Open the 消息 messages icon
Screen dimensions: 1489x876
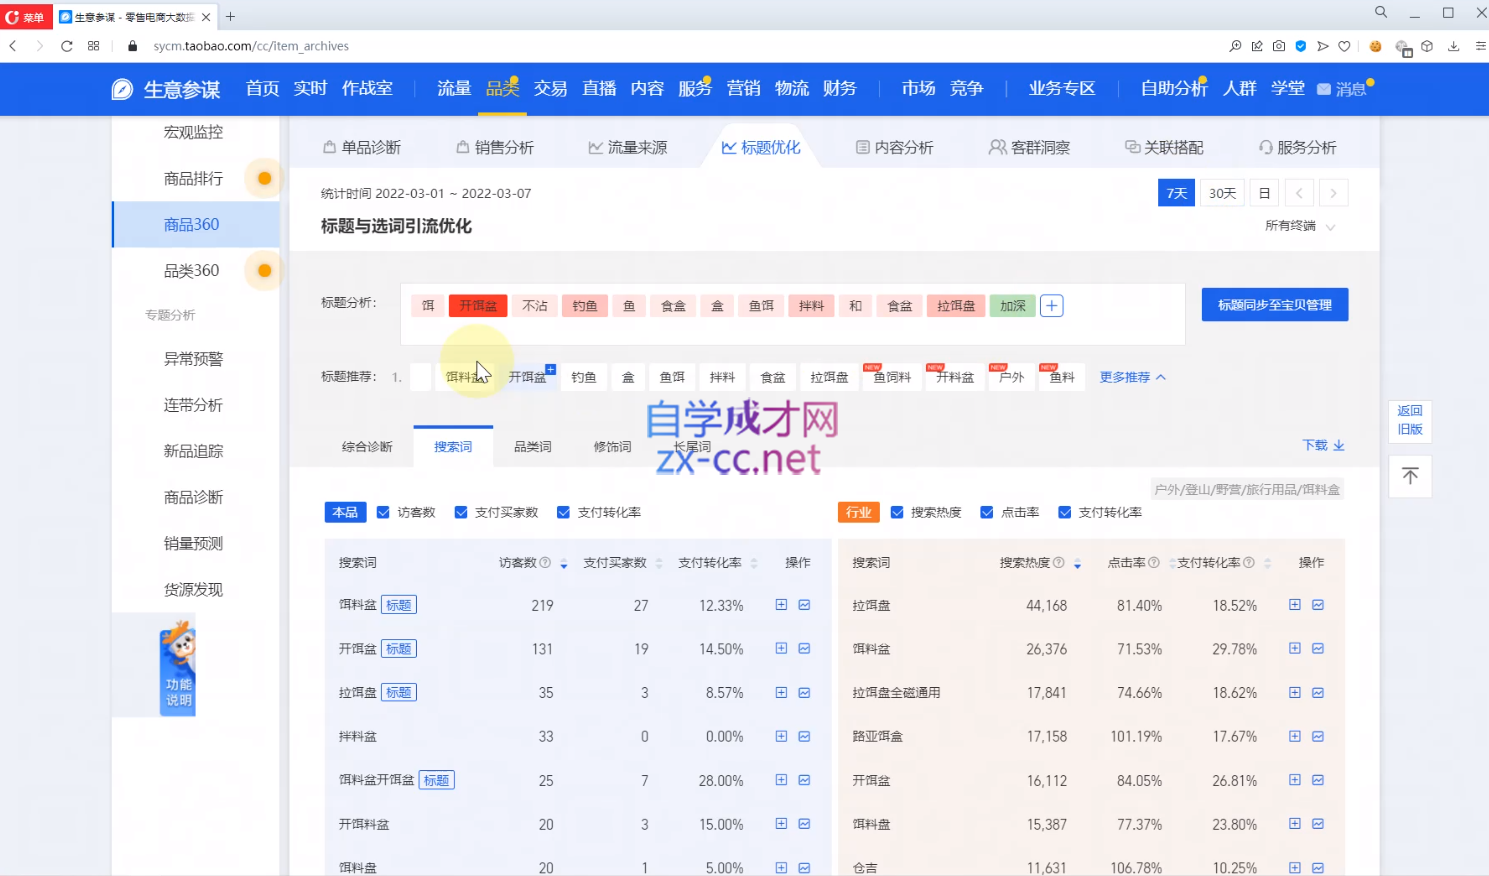(1343, 89)
